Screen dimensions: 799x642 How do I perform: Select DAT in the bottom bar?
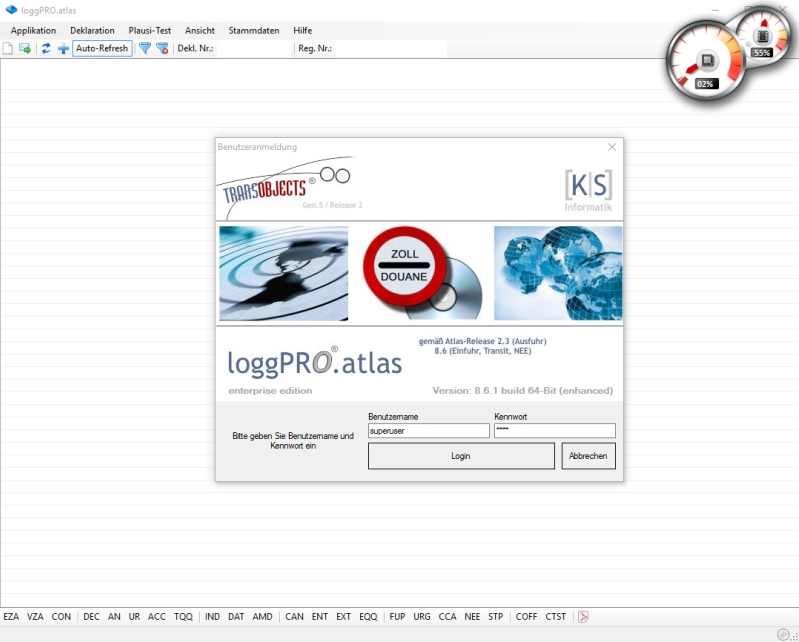236,617
